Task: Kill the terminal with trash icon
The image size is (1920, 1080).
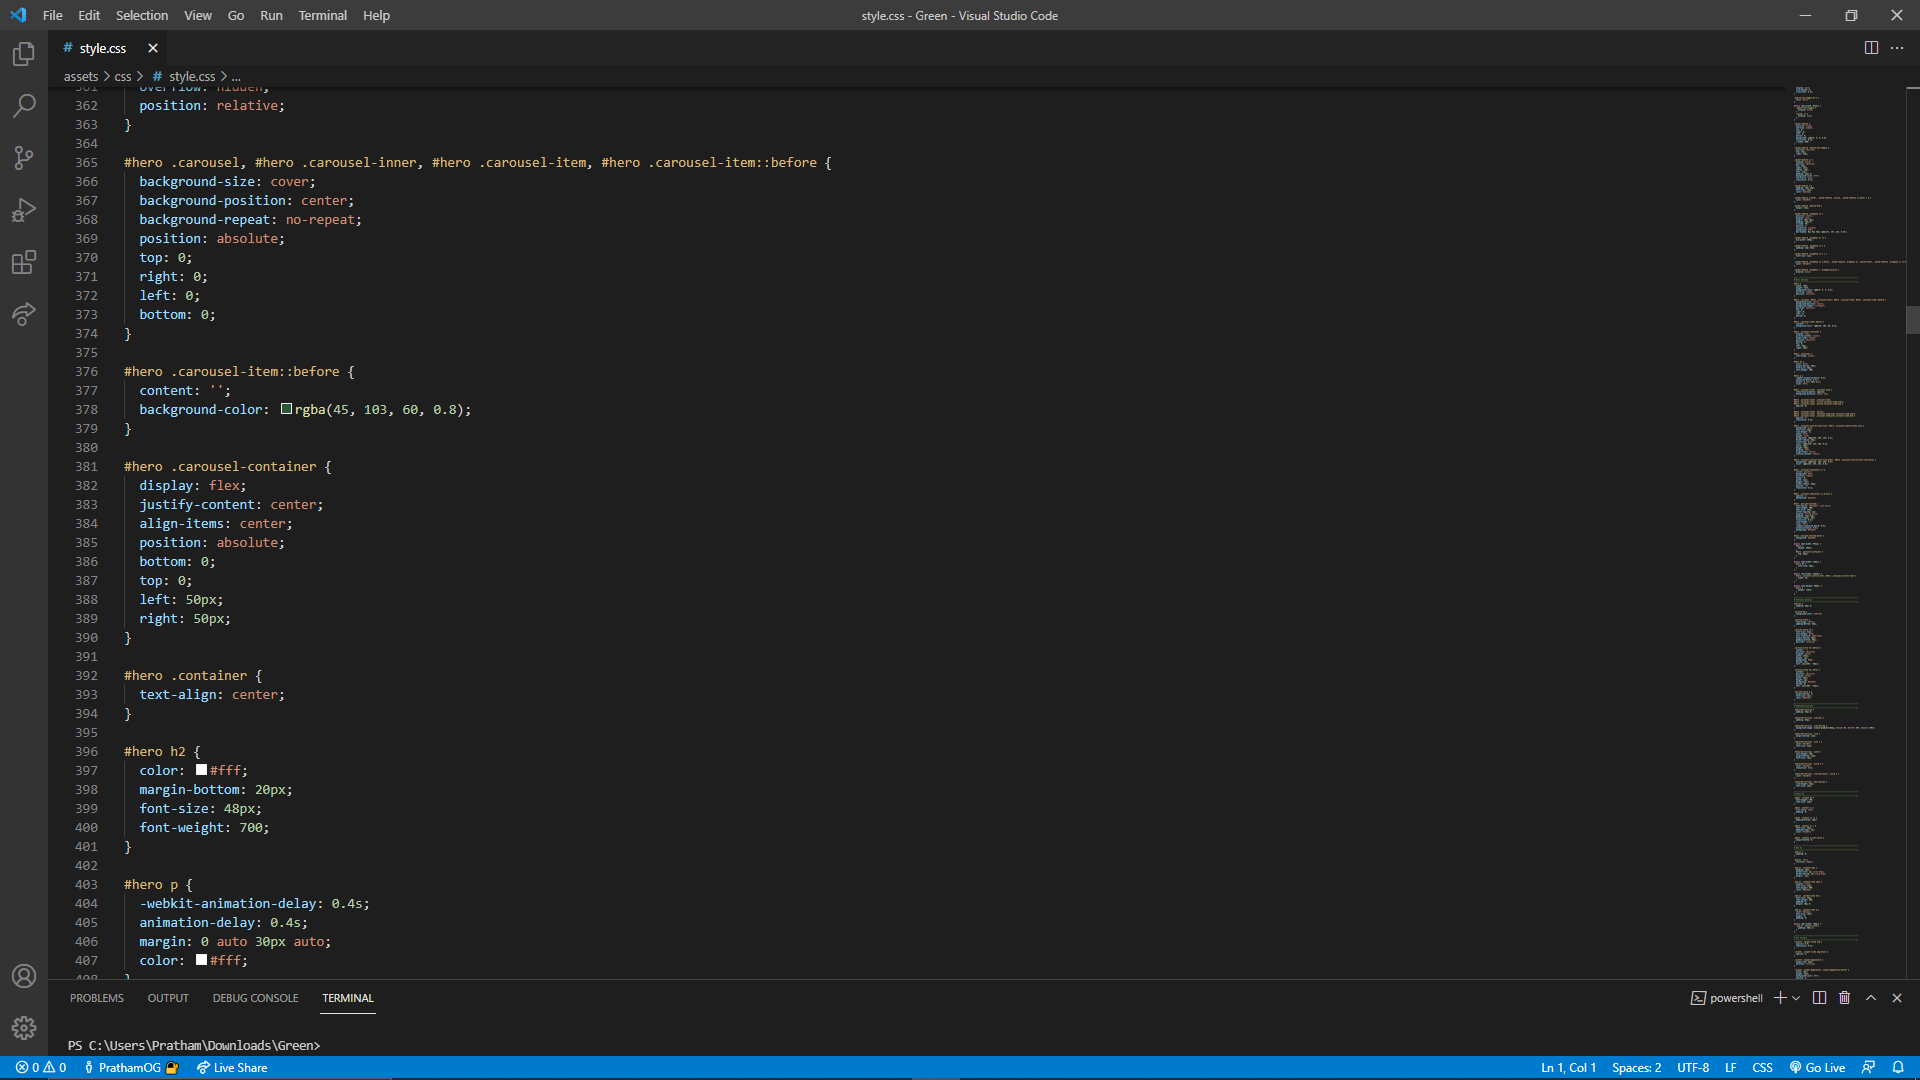Action: pos(1845,998)
